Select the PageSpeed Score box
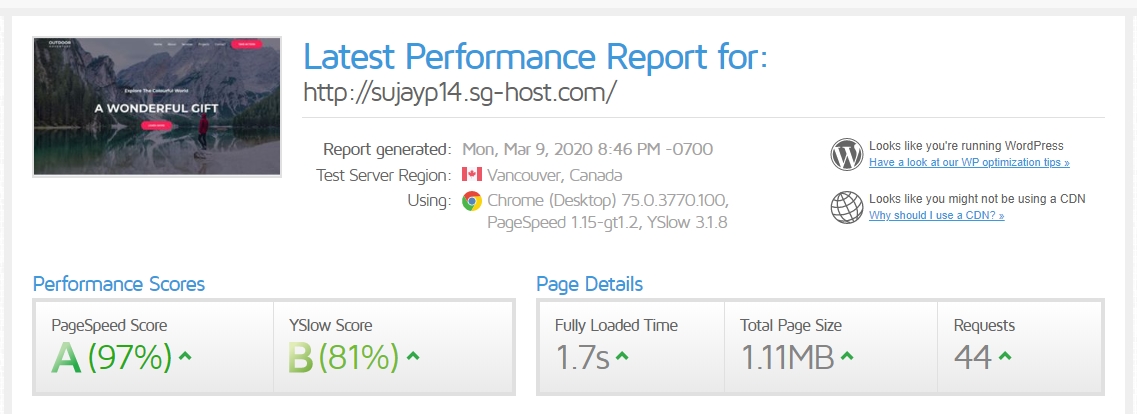Image resolution: width=1137 pixels, height=414 pixels. [154, 347]
